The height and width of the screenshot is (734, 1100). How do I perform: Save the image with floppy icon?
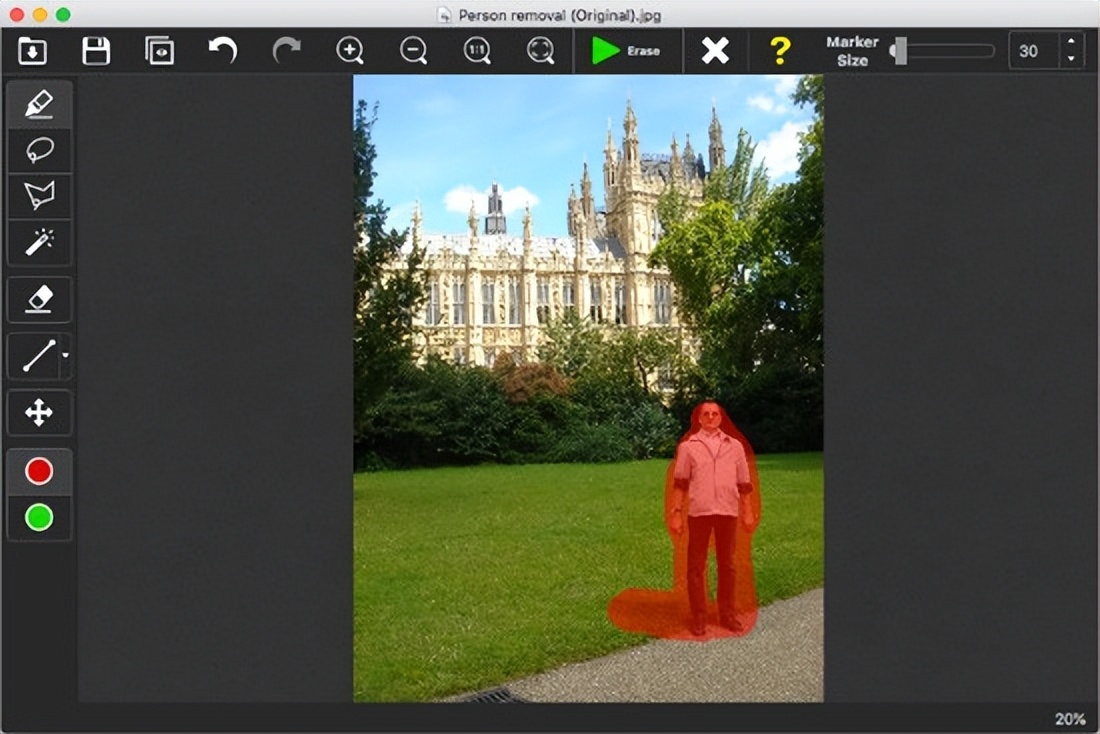click(96, 51)
